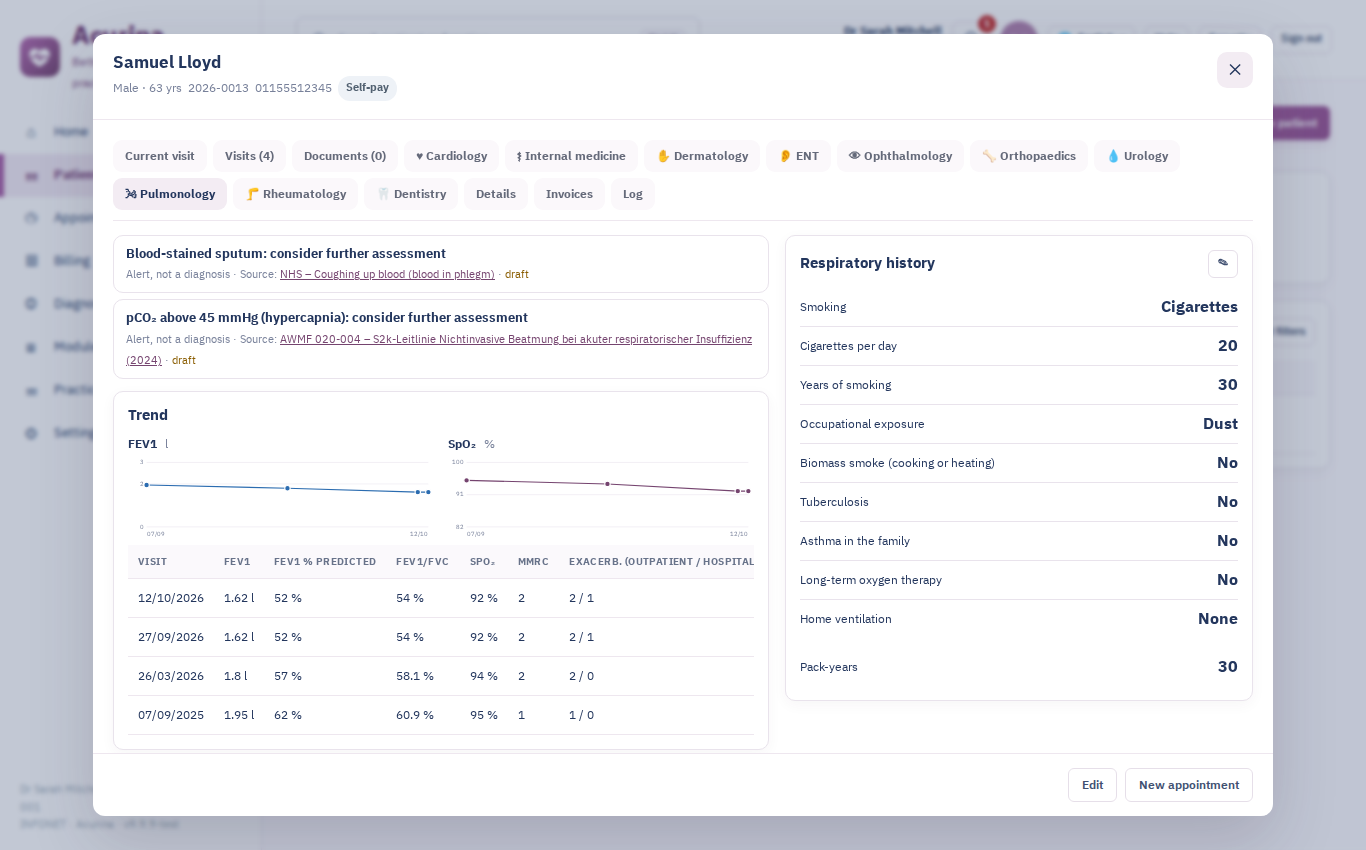The height and width of the screenshot is (850, 1366).
Task: Close the Samuel Lloyd patient dialog
Action: pos(1234,70)
